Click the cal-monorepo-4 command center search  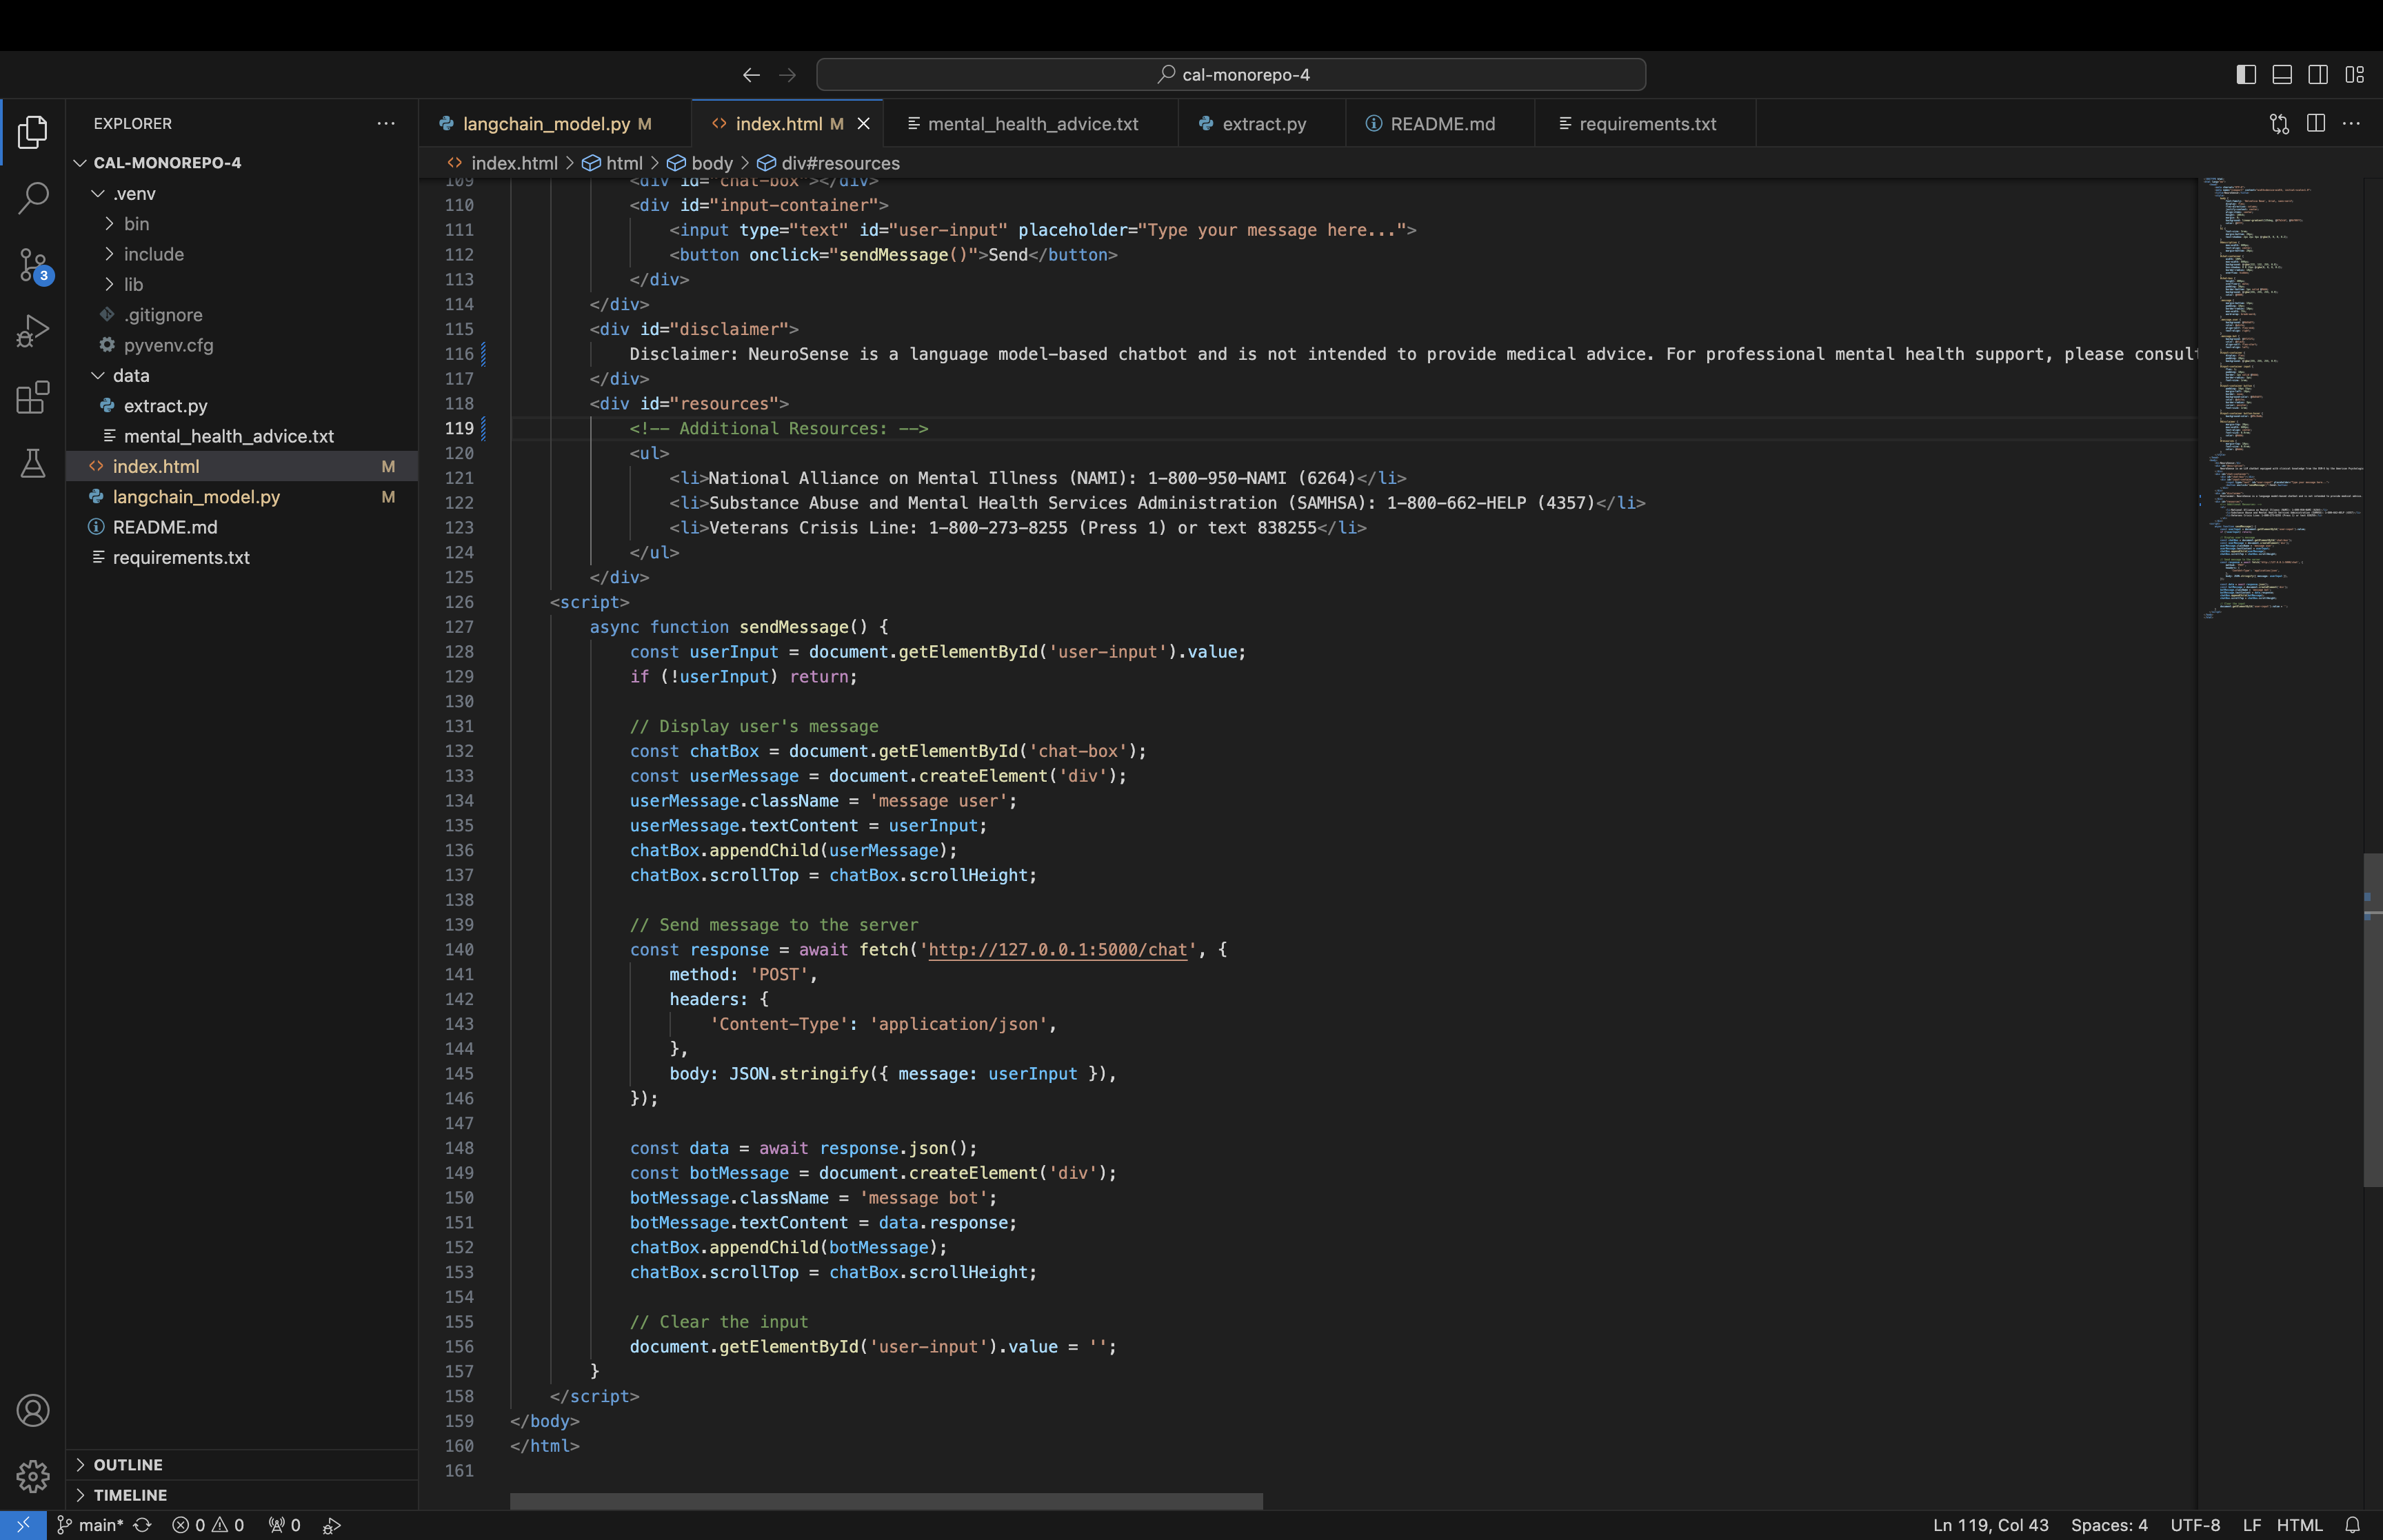point(1231,74)
